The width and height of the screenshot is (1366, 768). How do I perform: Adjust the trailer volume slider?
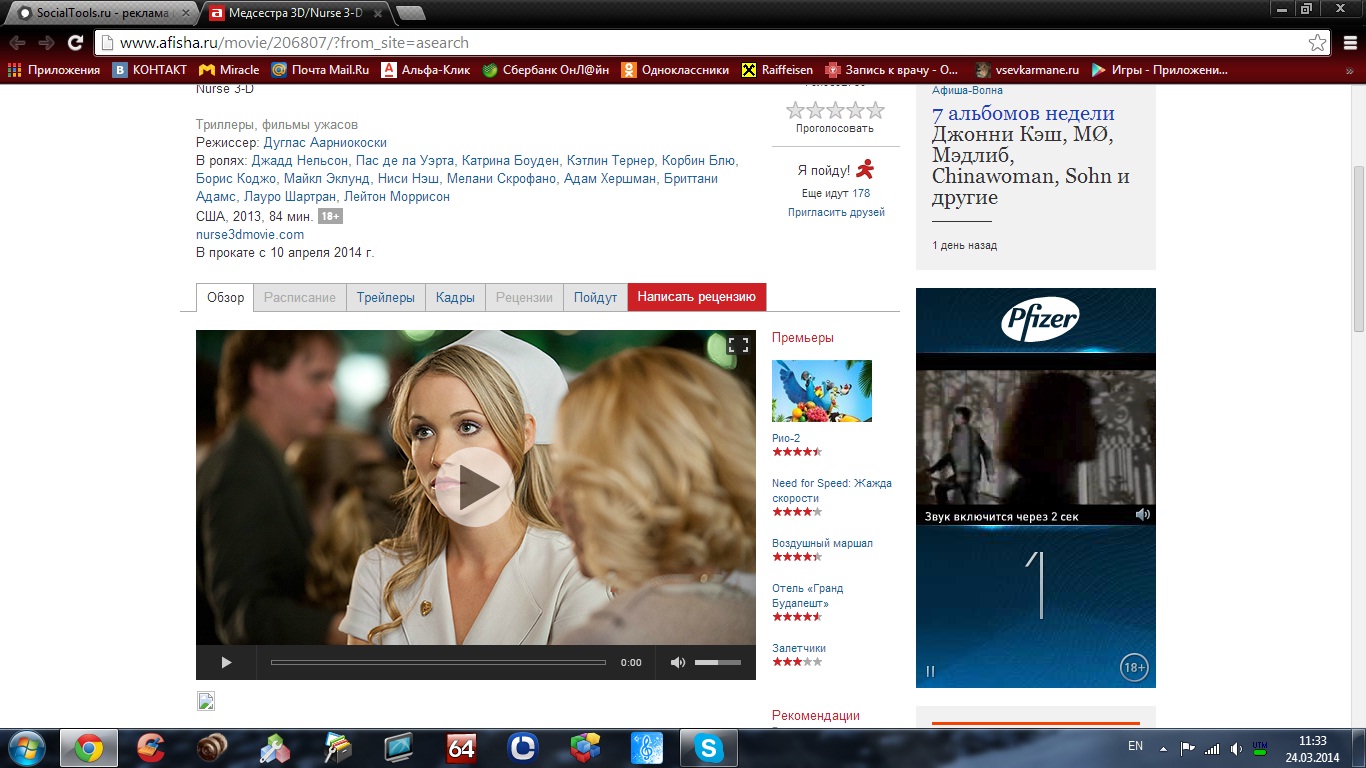718,662
